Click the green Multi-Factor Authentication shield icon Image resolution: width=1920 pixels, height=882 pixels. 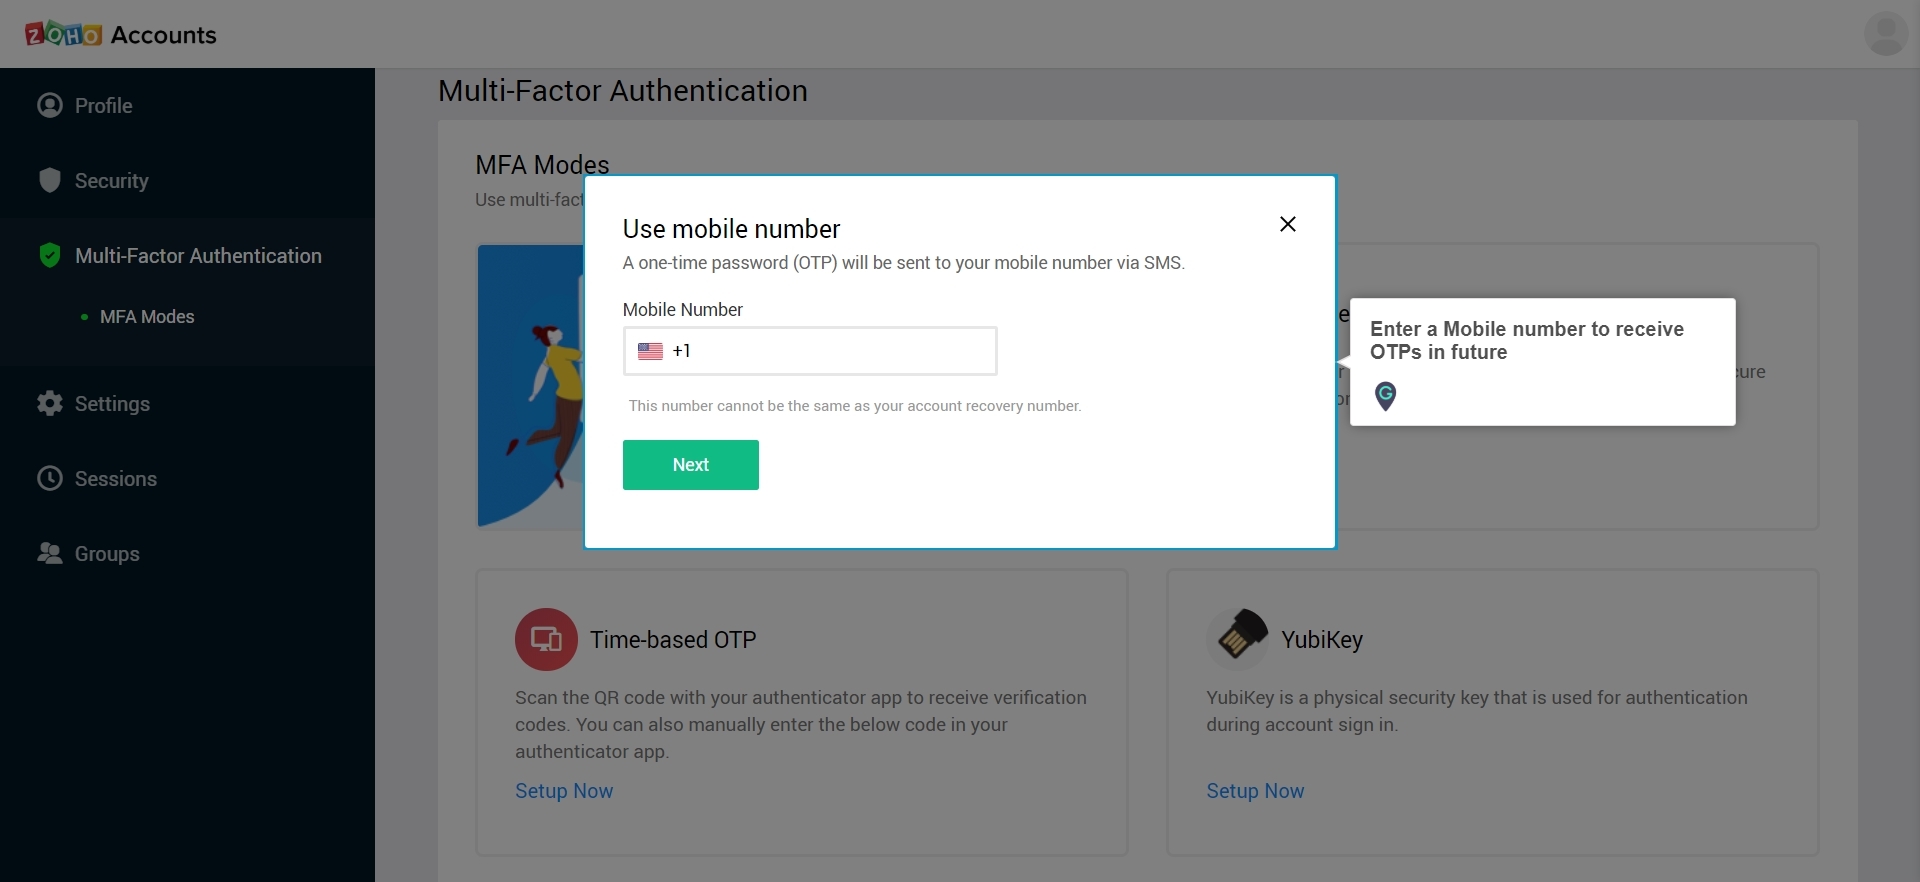point(50,255)
